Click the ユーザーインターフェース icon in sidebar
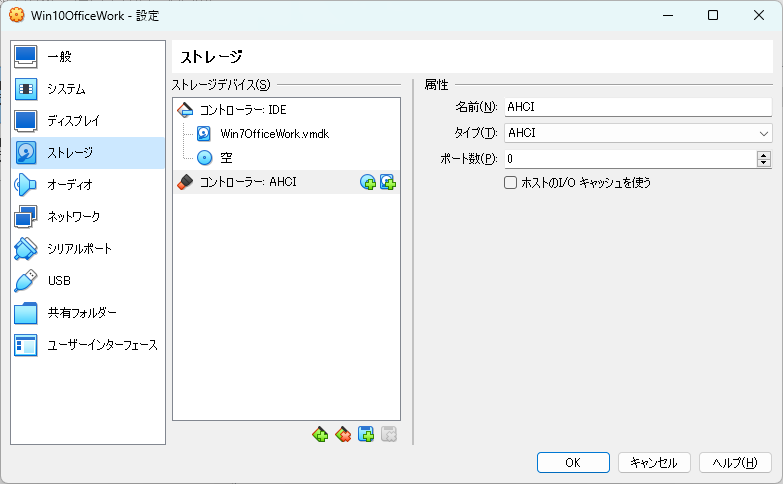Viewport: 783px width, 484px height. point(25,345)
